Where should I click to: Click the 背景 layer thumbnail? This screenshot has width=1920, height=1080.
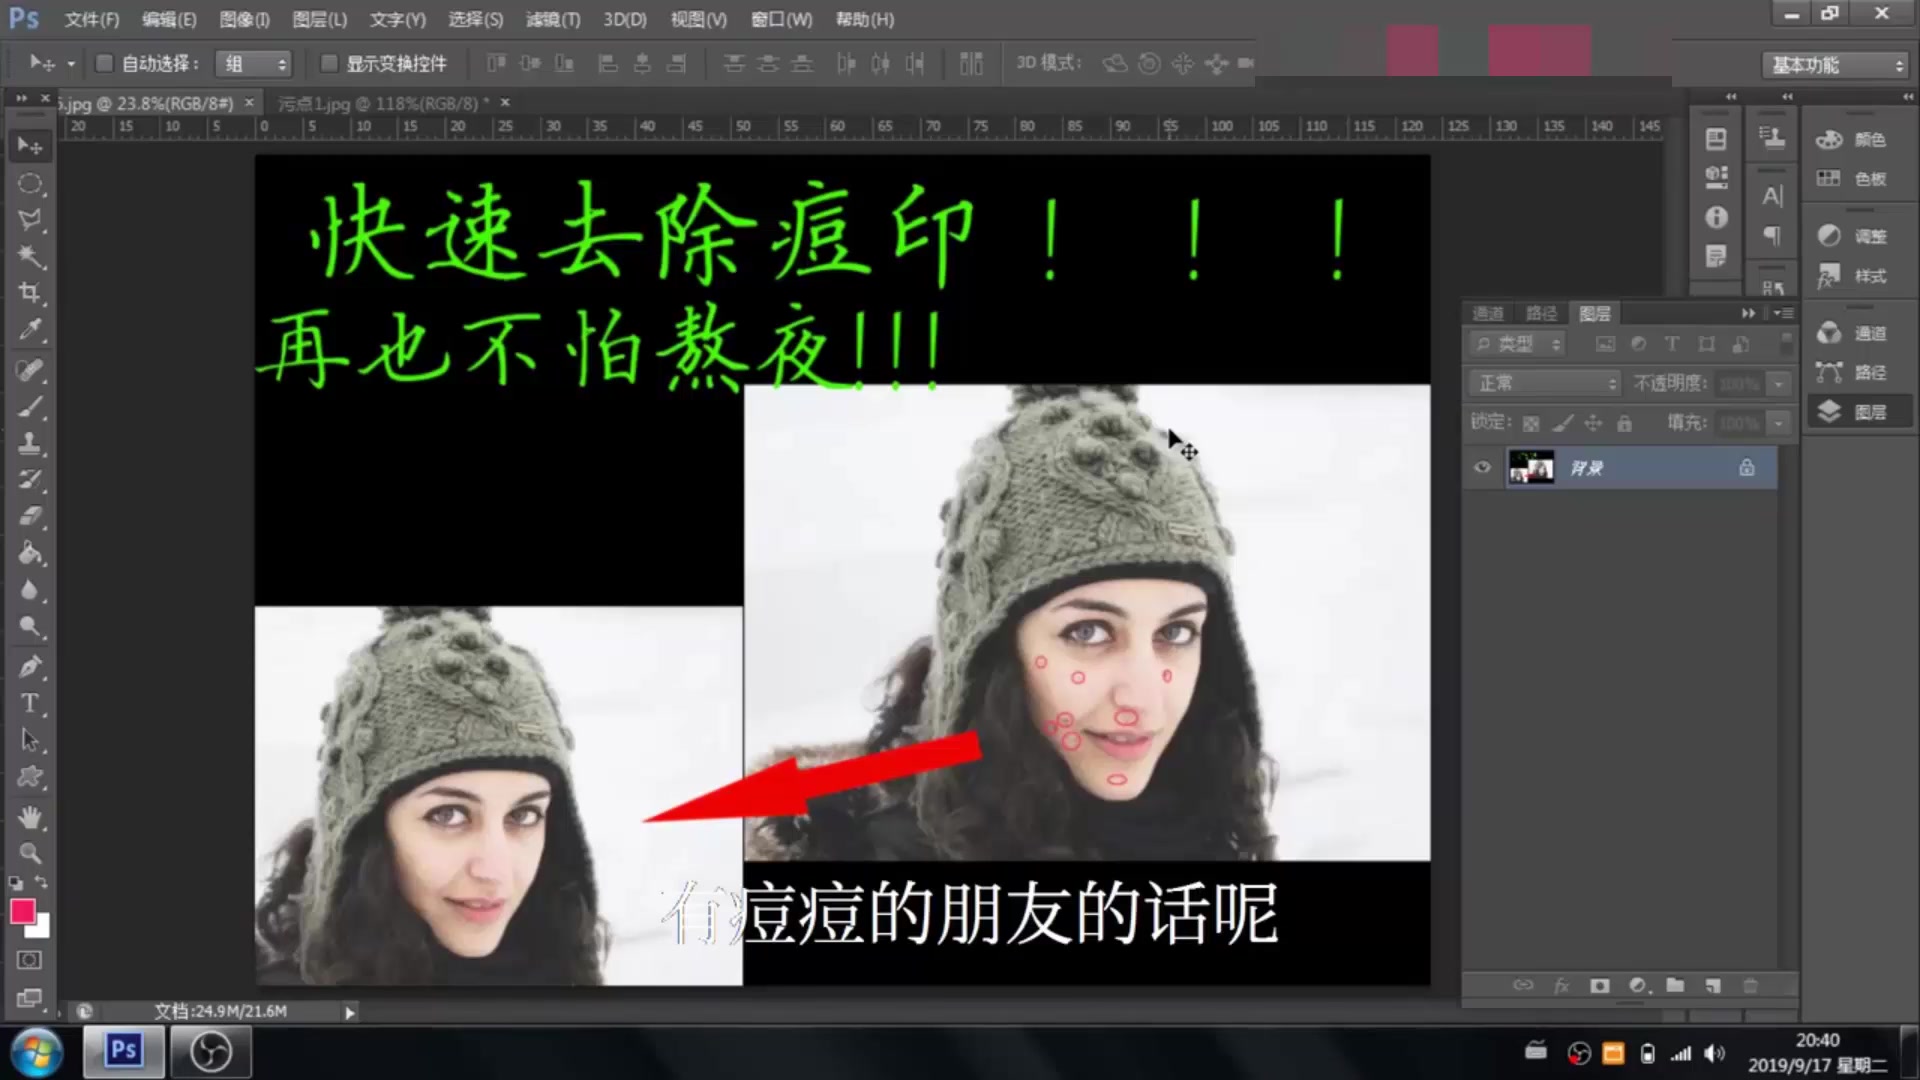click(x=1530, y=467)
